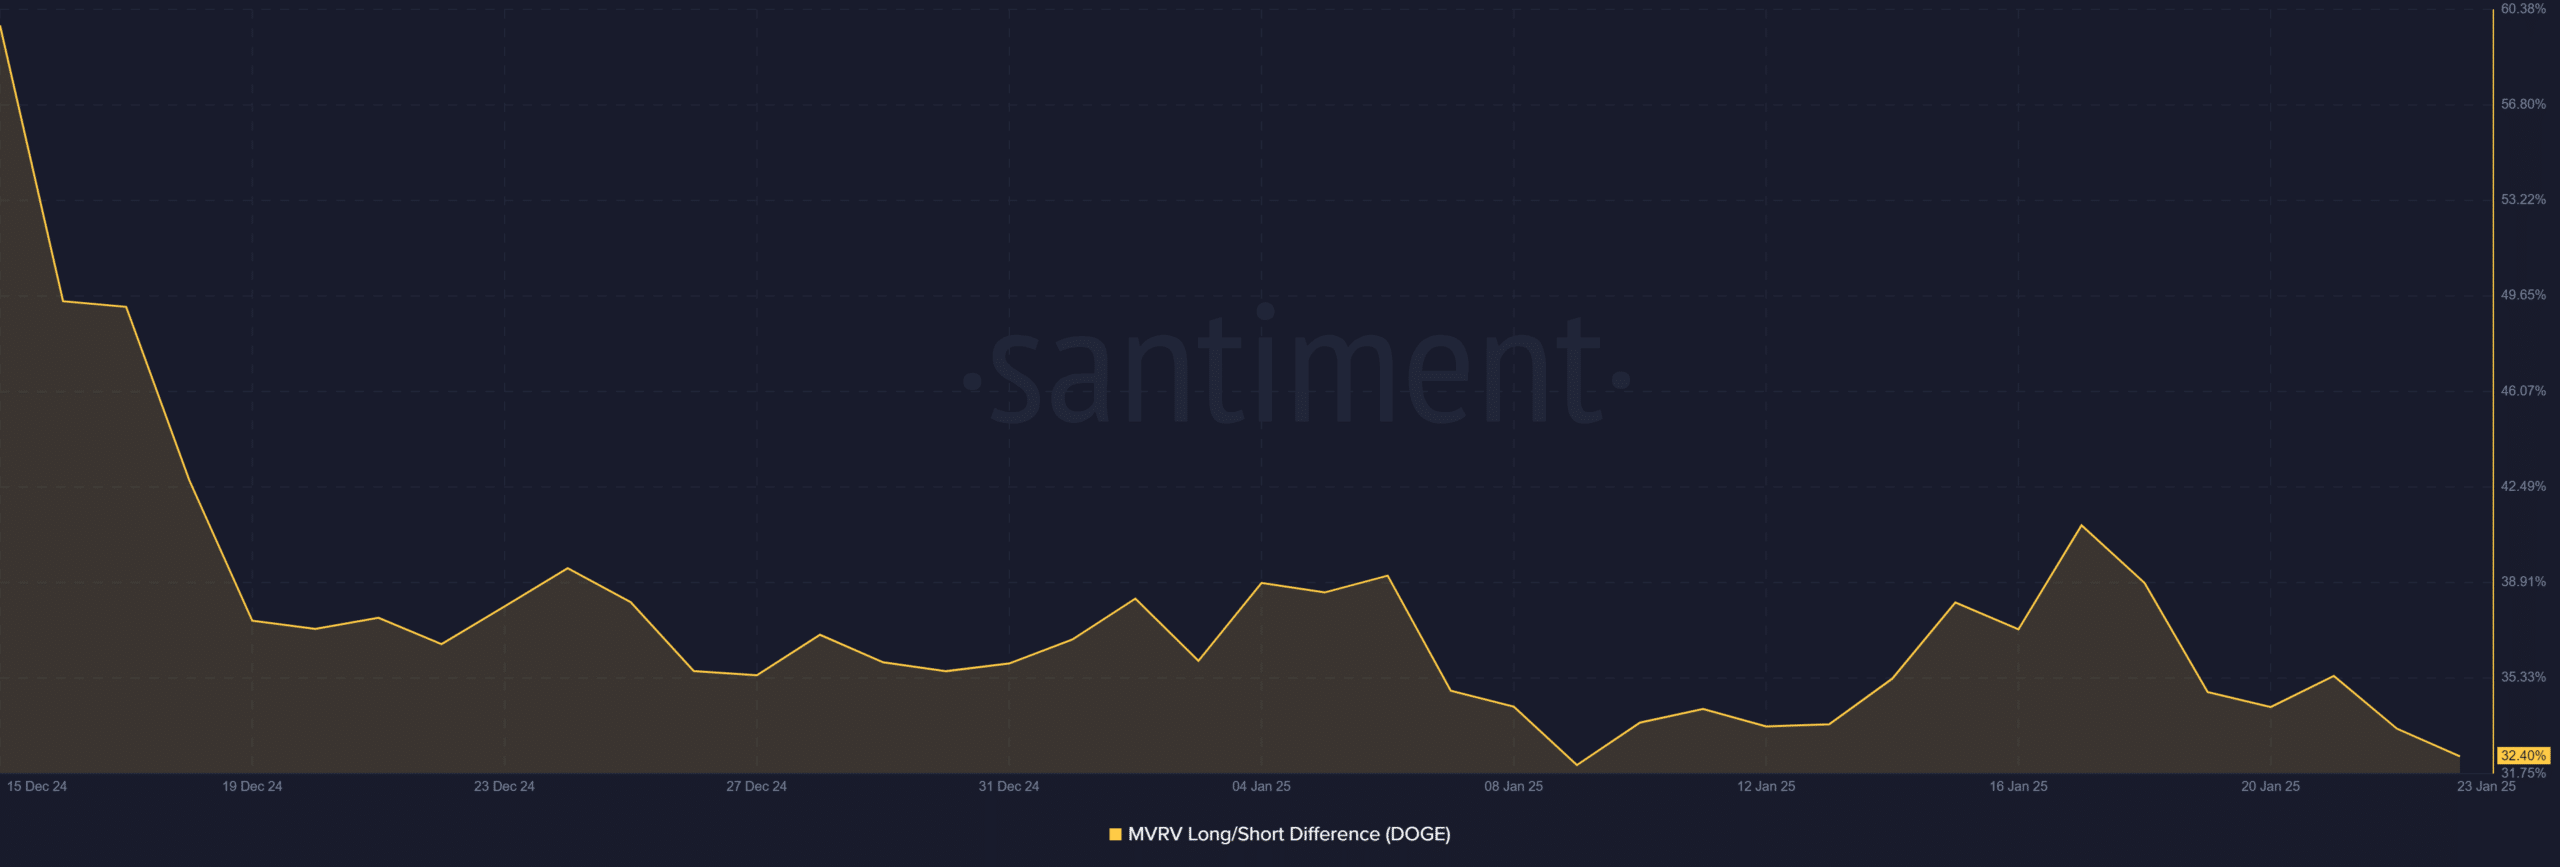This screenshot has height=867, width=2560.
Task: Click the 23 Dec 24 axis tick
Action: (x=504, y=787)
